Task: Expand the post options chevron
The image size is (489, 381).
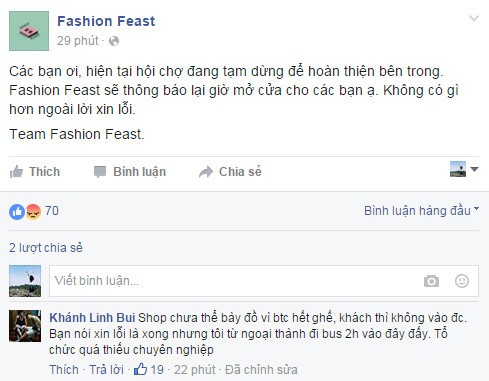Action: coord(474,18)
